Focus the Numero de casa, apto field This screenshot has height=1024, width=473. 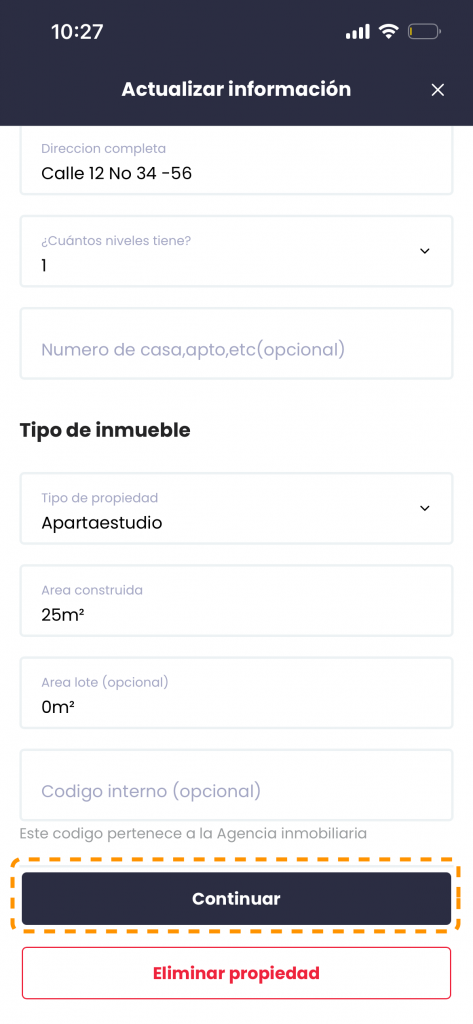236,344
